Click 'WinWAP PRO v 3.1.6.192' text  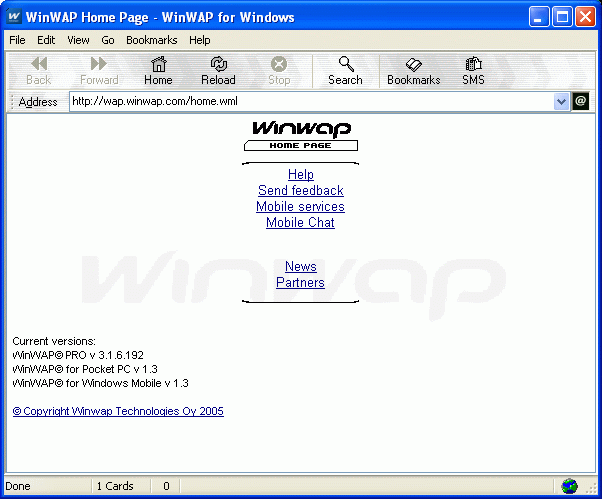tap(78, 355)
